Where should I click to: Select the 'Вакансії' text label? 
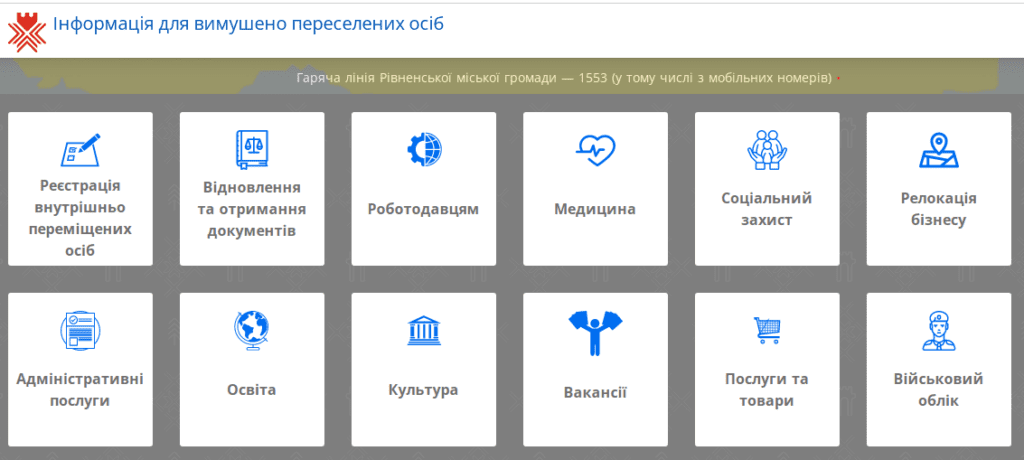point(596,392)
